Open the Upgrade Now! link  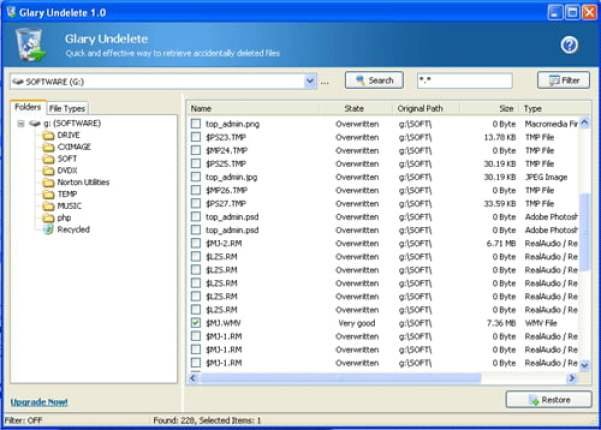pos(39,402)
